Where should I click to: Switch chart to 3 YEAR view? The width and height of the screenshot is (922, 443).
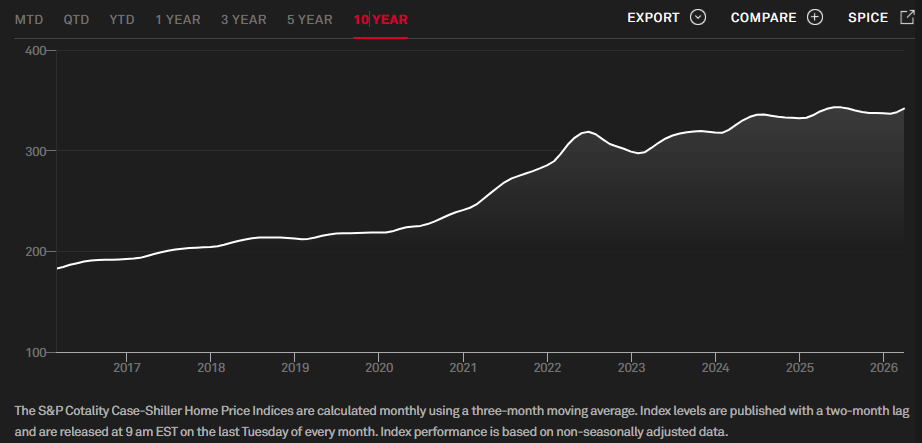point(243,19)
